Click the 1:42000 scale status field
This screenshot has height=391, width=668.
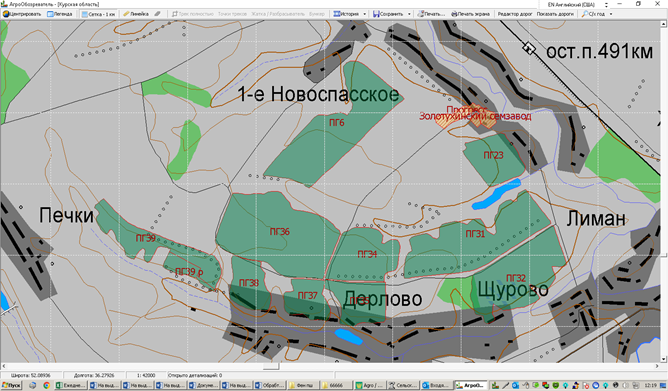(146, 376)
